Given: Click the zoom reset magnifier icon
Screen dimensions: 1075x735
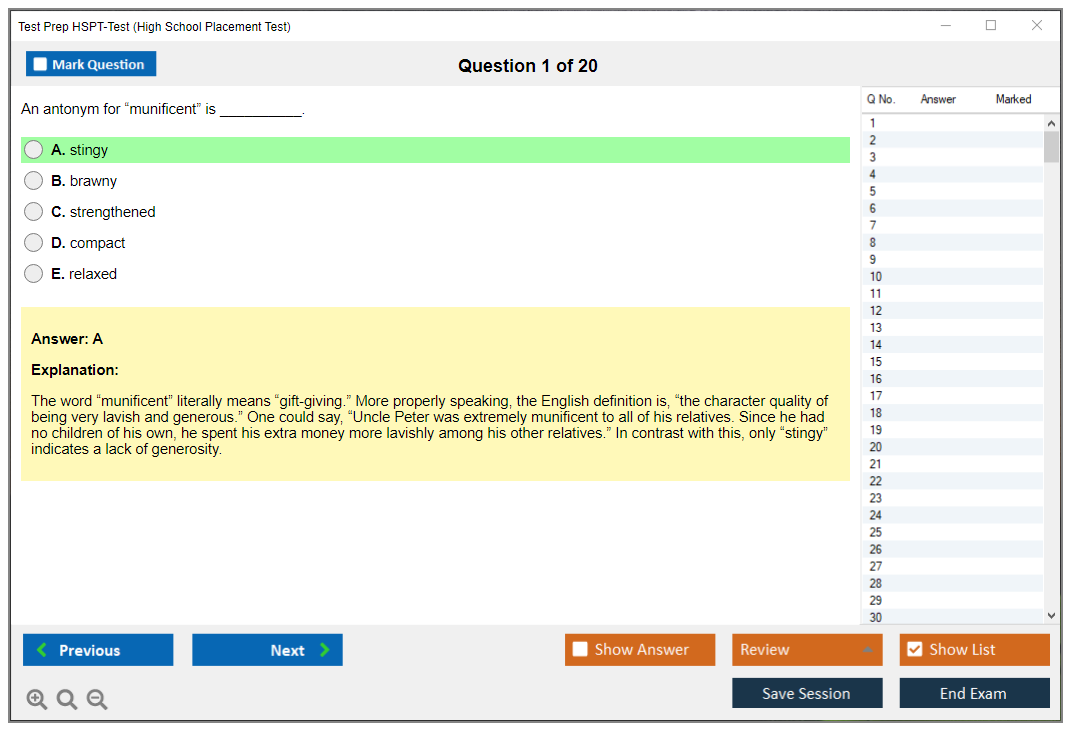Looking at the screenshot, I should tap(67, 700).
